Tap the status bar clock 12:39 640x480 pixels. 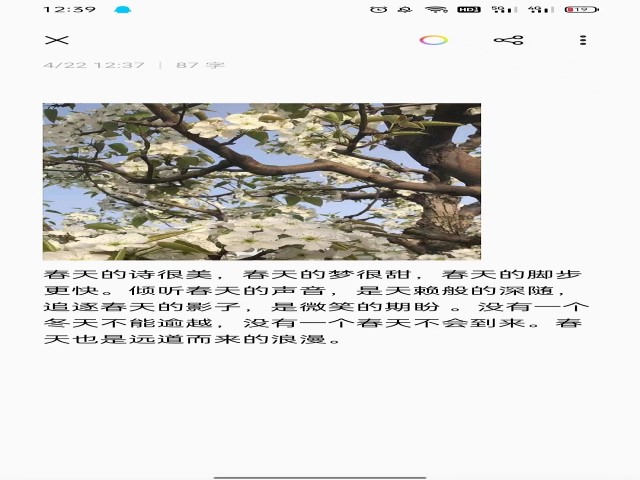70,9
